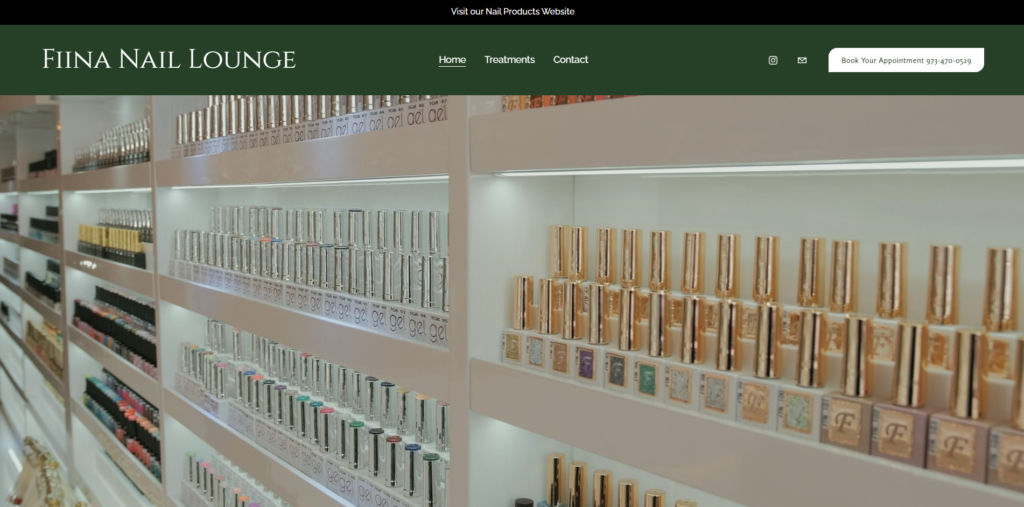1024x507 pixels.
Task: Go to the Home menu item
Action: pyautogui.click(x=452, y=60)
